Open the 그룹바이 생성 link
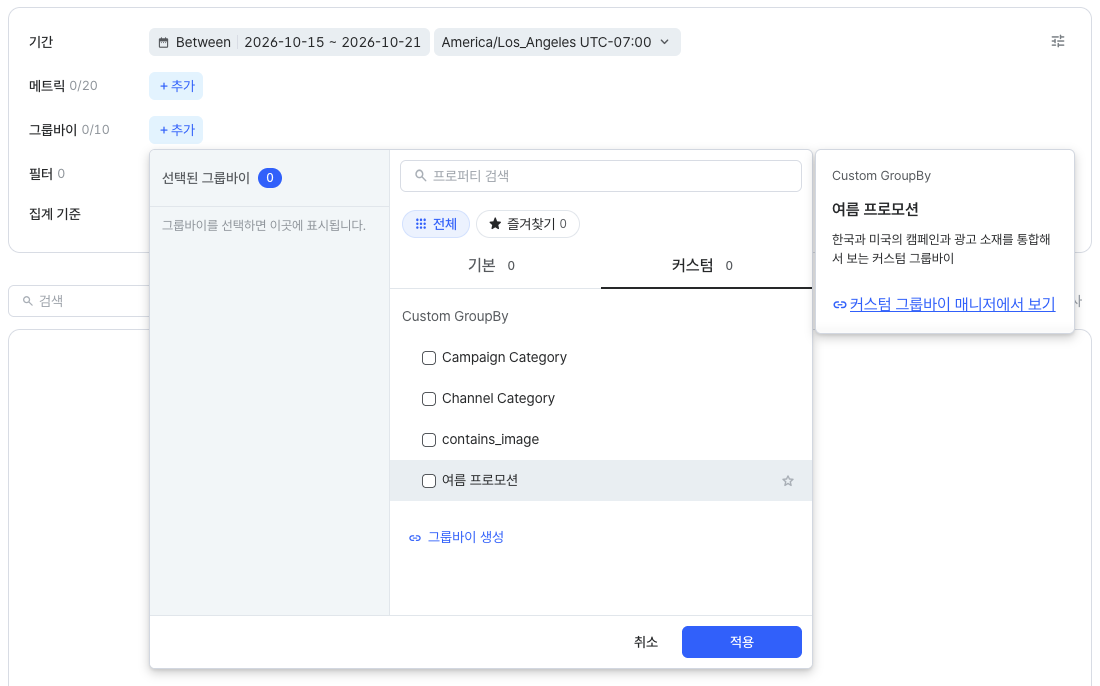 [x=466, y=537]
